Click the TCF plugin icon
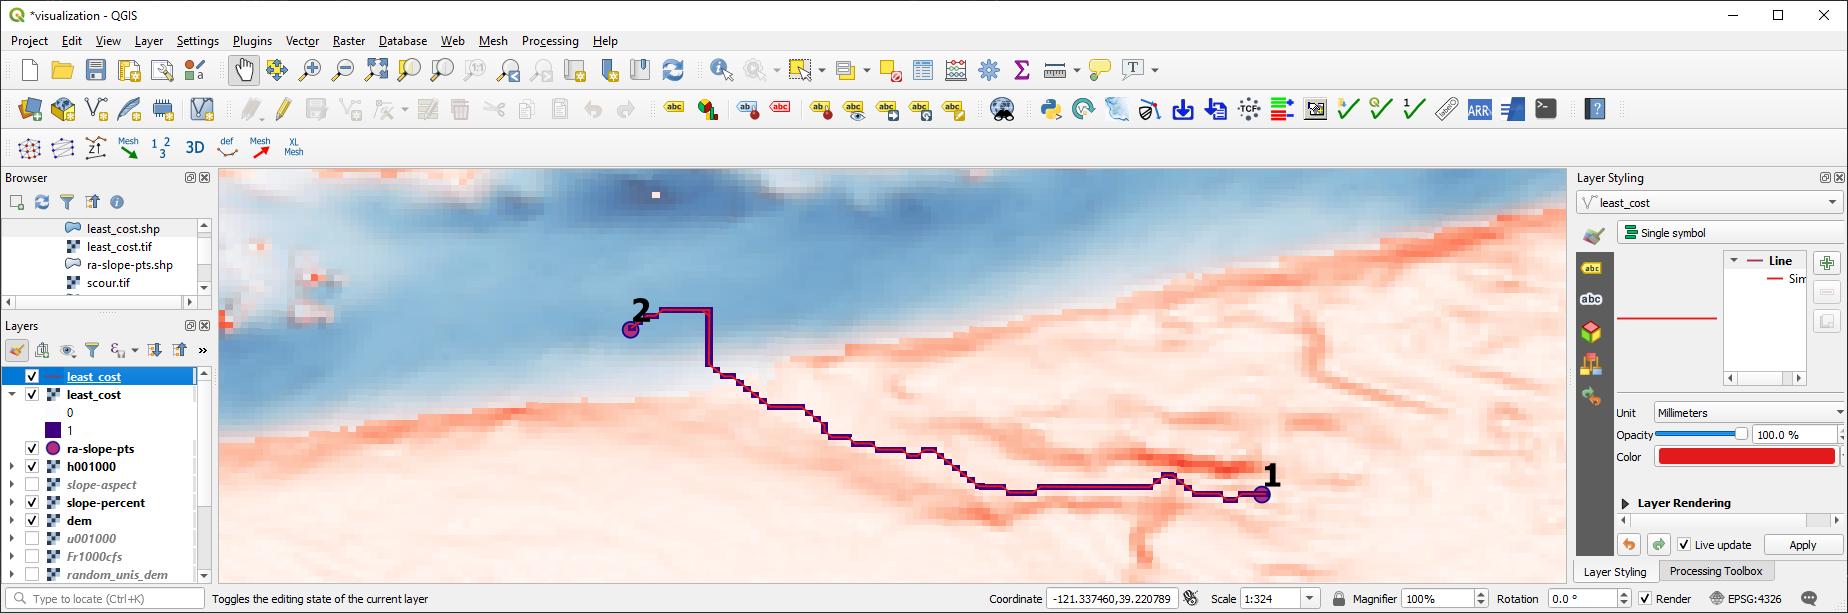This screenshot has height=613, width=1848. pos(1249,109)
